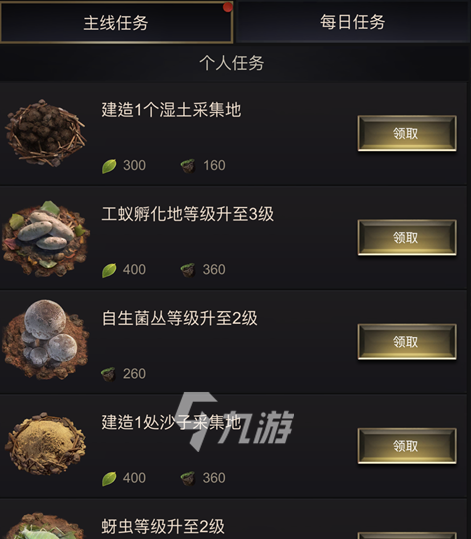Click the red notification dot on 主线任务

tap(228, 7)
